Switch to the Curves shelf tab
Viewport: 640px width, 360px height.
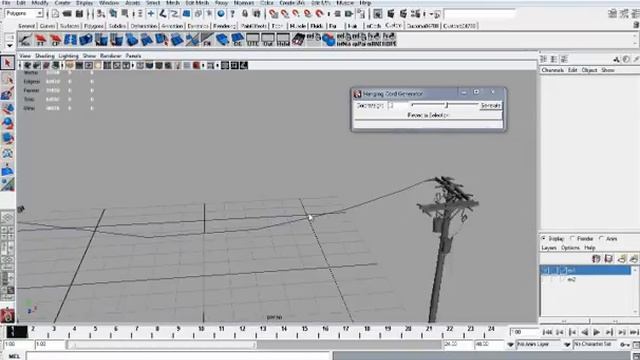47,26
